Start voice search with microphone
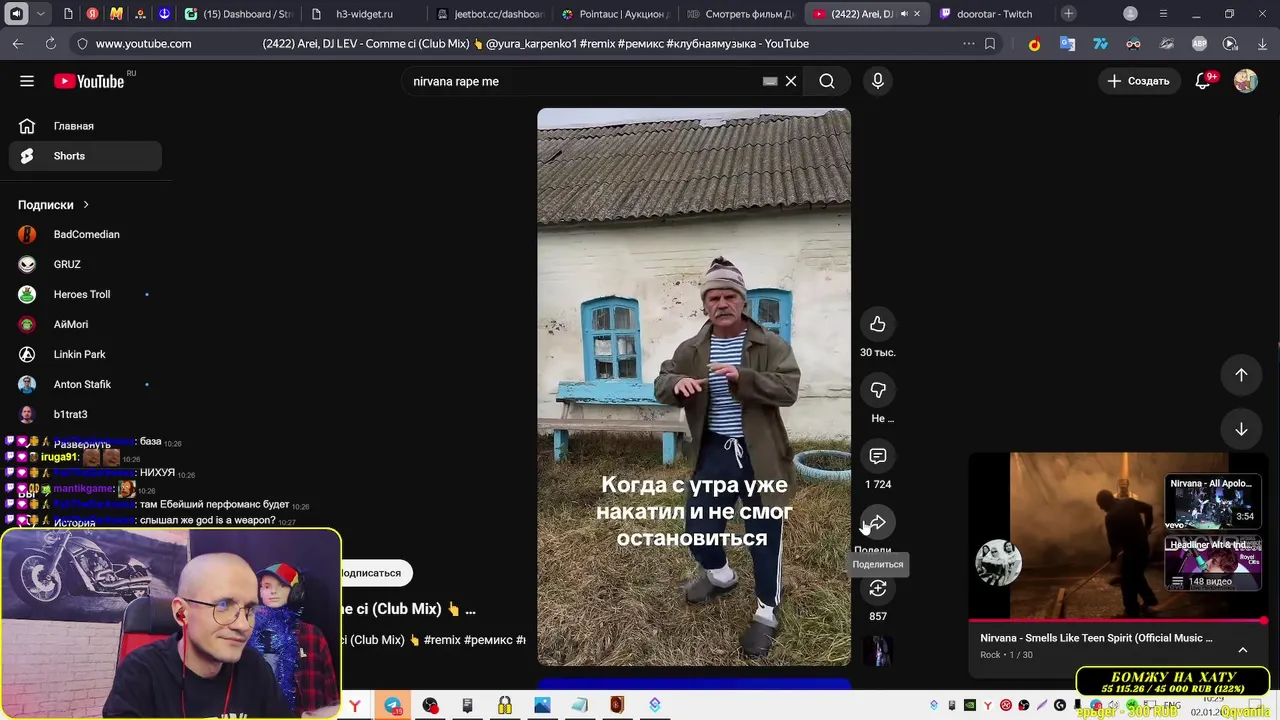The height and width of the screenshot is (720, 1280). [x=878, y=81]
